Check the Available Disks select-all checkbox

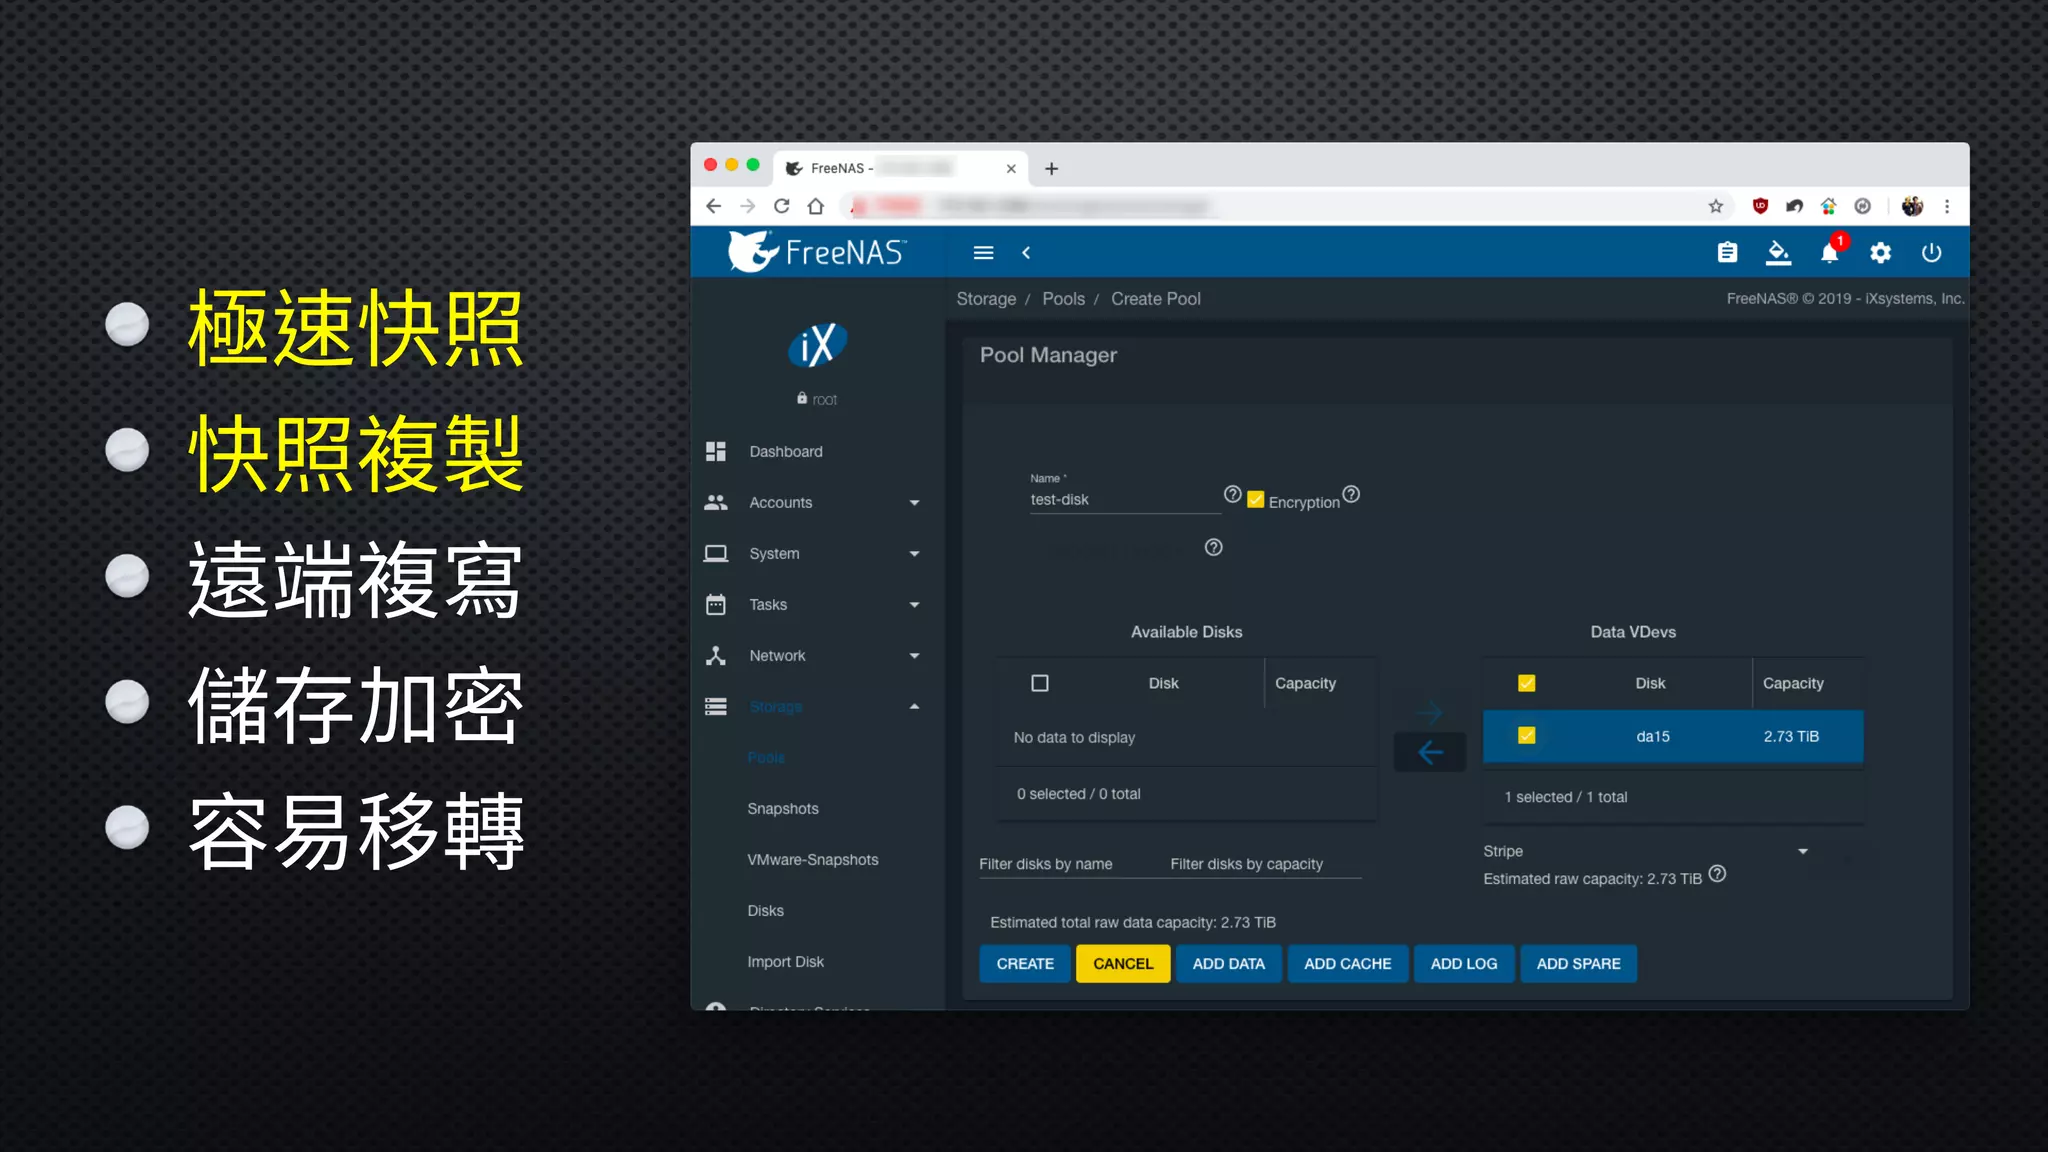(x=1040, y=683)
